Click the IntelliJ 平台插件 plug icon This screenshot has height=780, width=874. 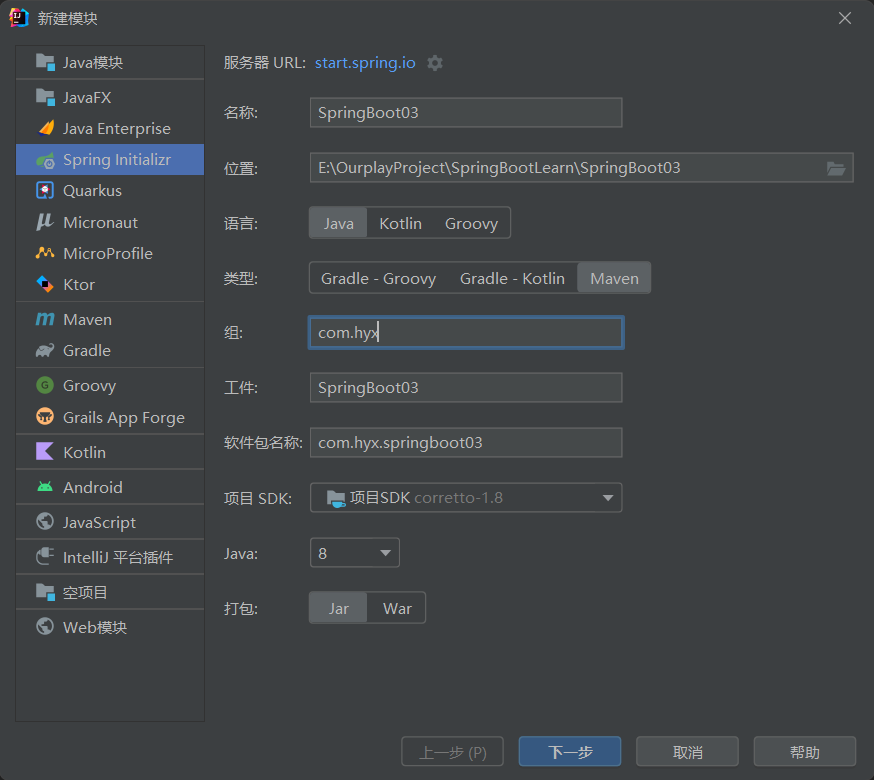pyautogui.click(x=45, y=556)
